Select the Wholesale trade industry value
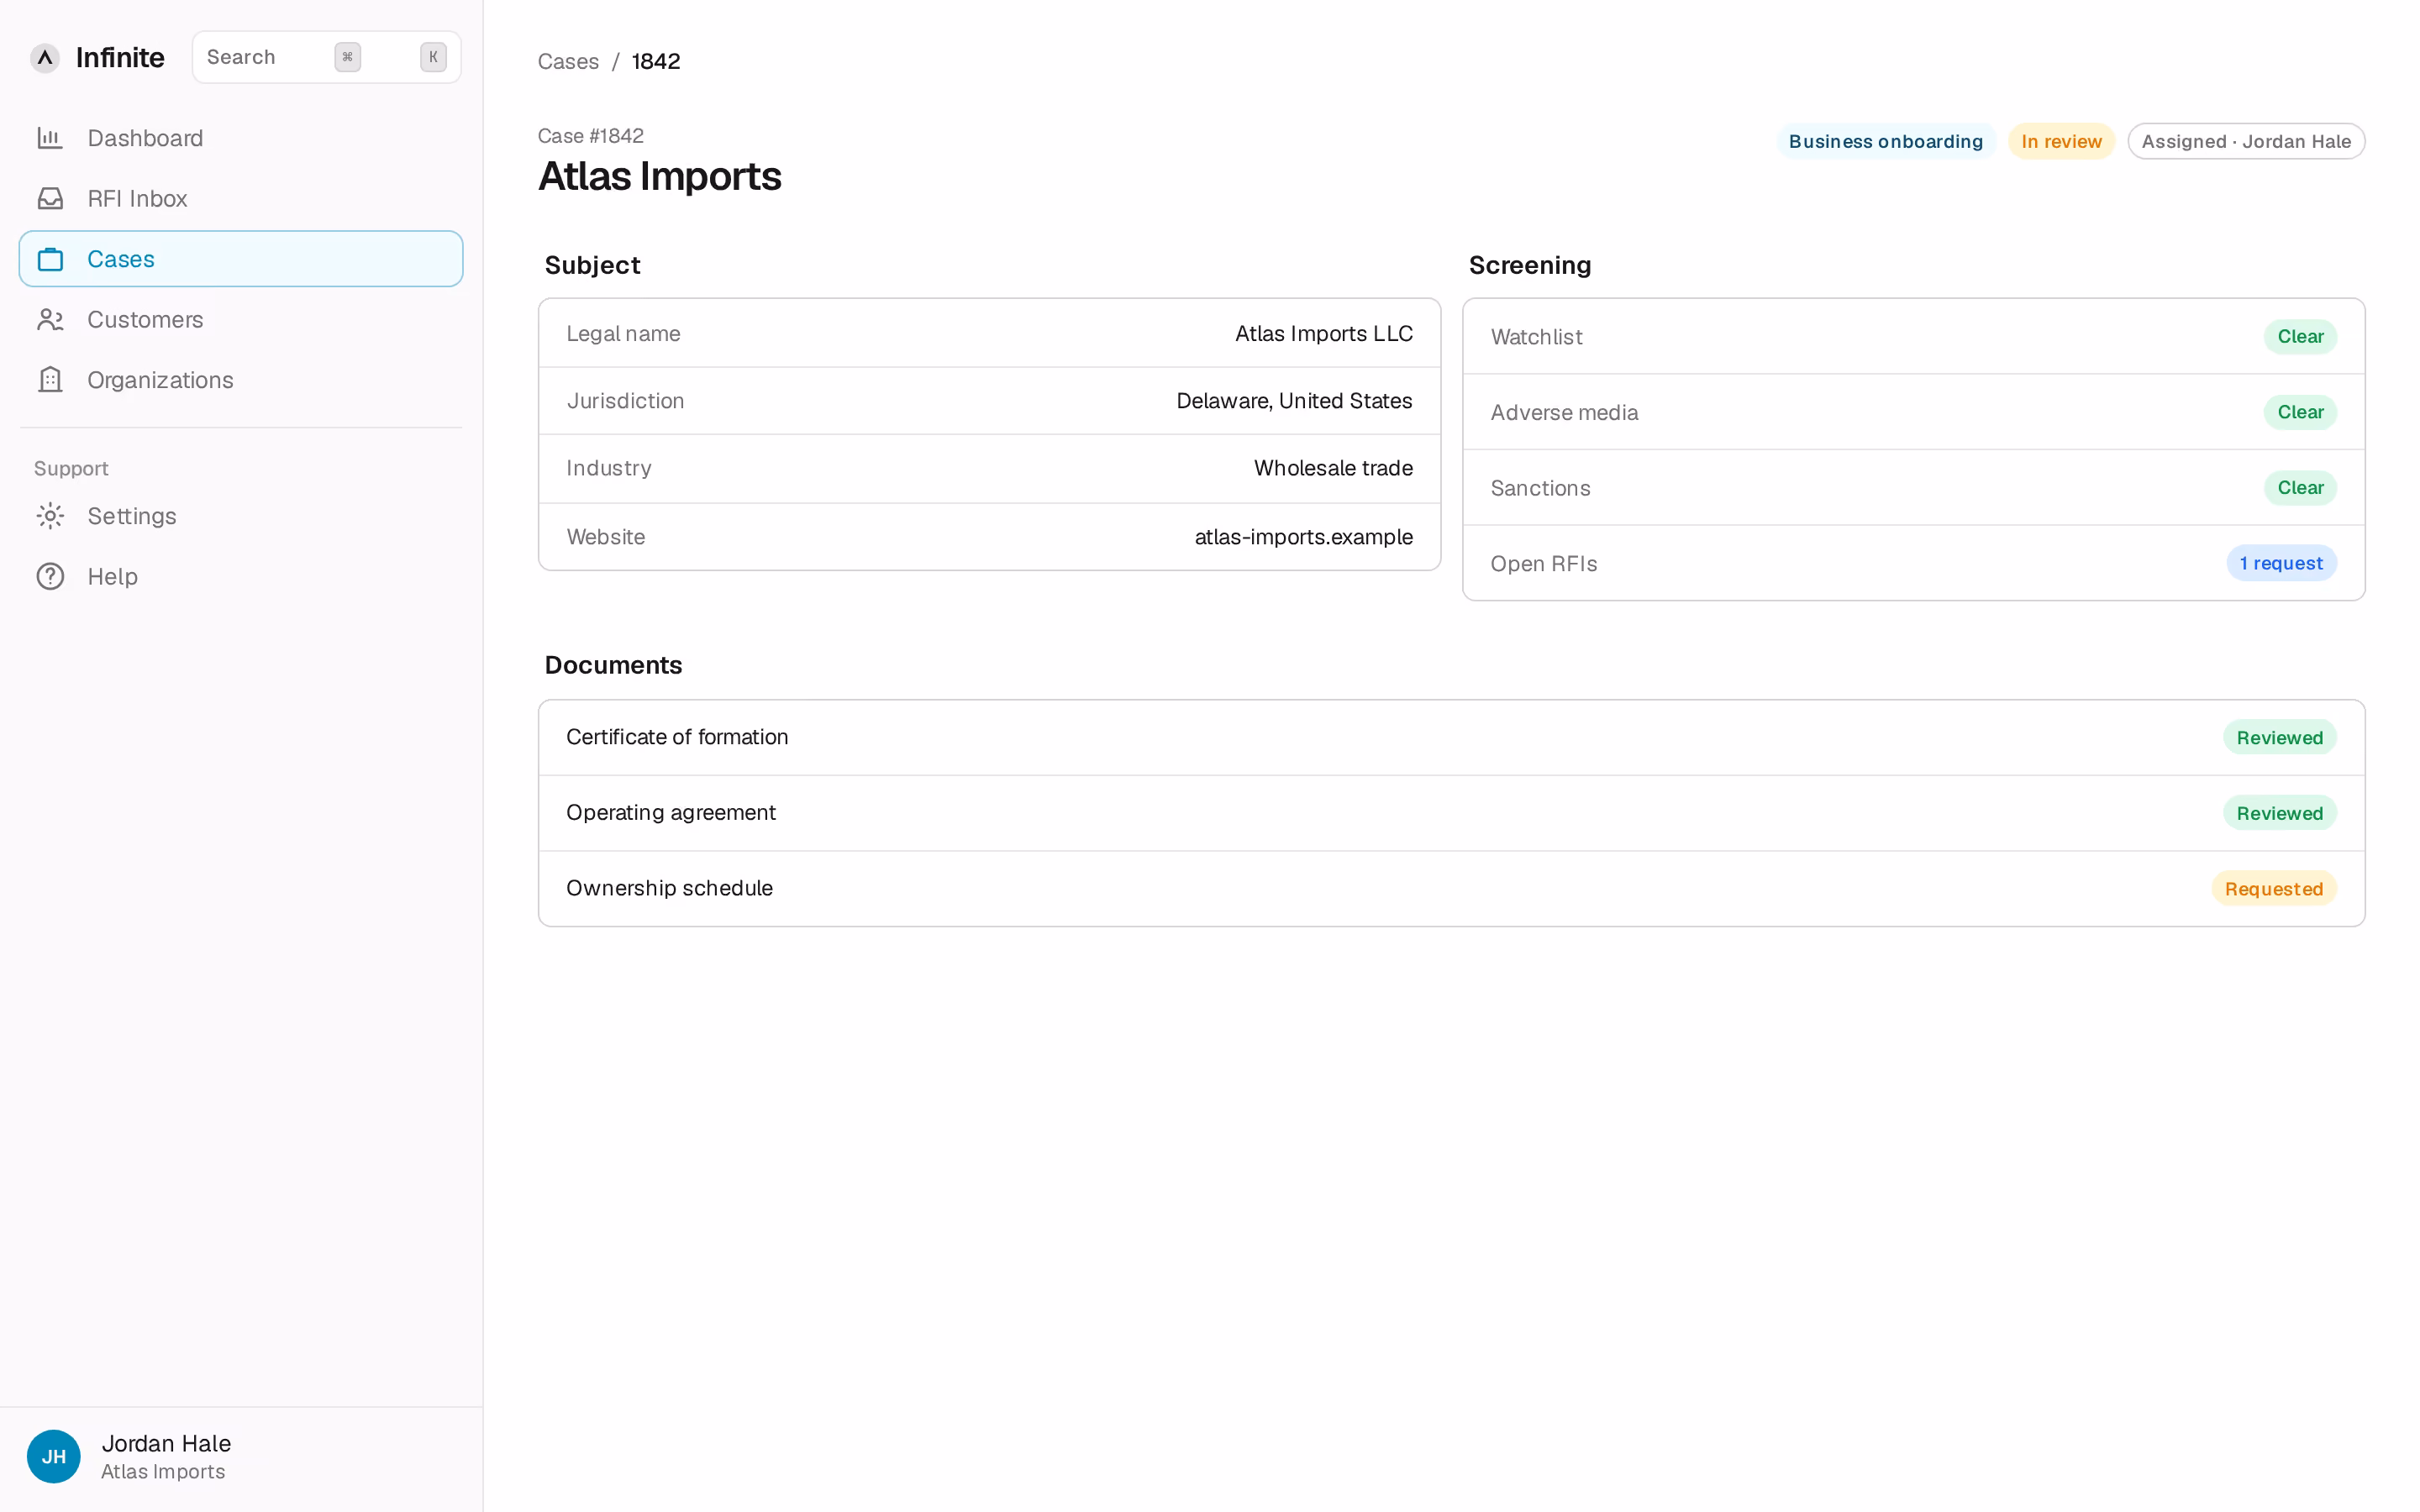 point(1333,468)
